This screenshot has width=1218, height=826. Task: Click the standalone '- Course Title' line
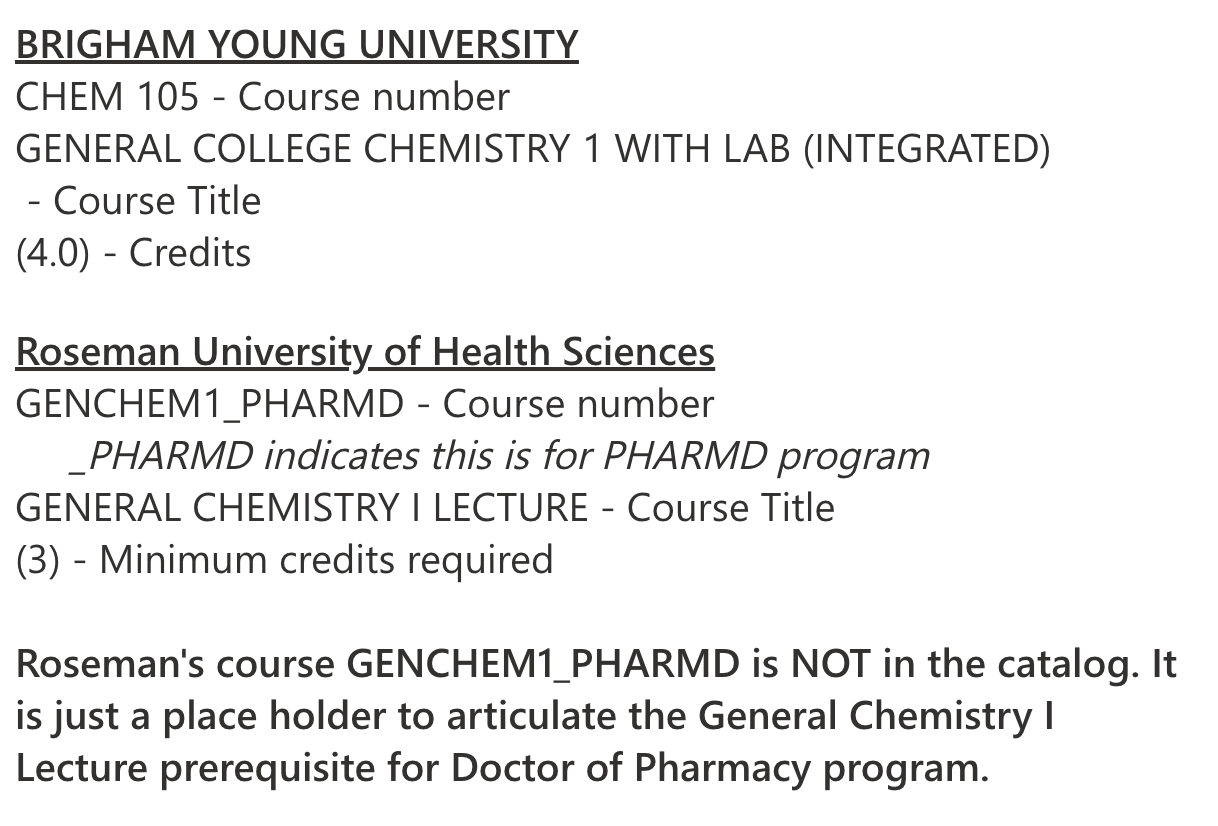click(144, 201)
